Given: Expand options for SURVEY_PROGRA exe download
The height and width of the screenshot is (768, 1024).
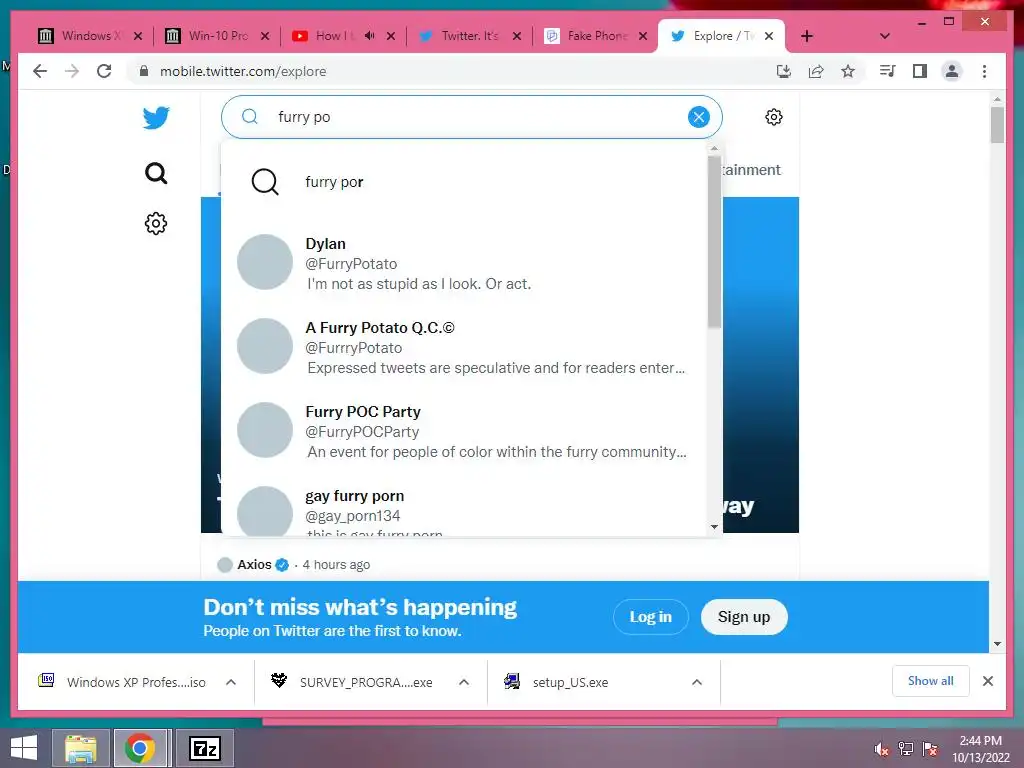Looking at the screenshot, I should (x=464, y=682).
